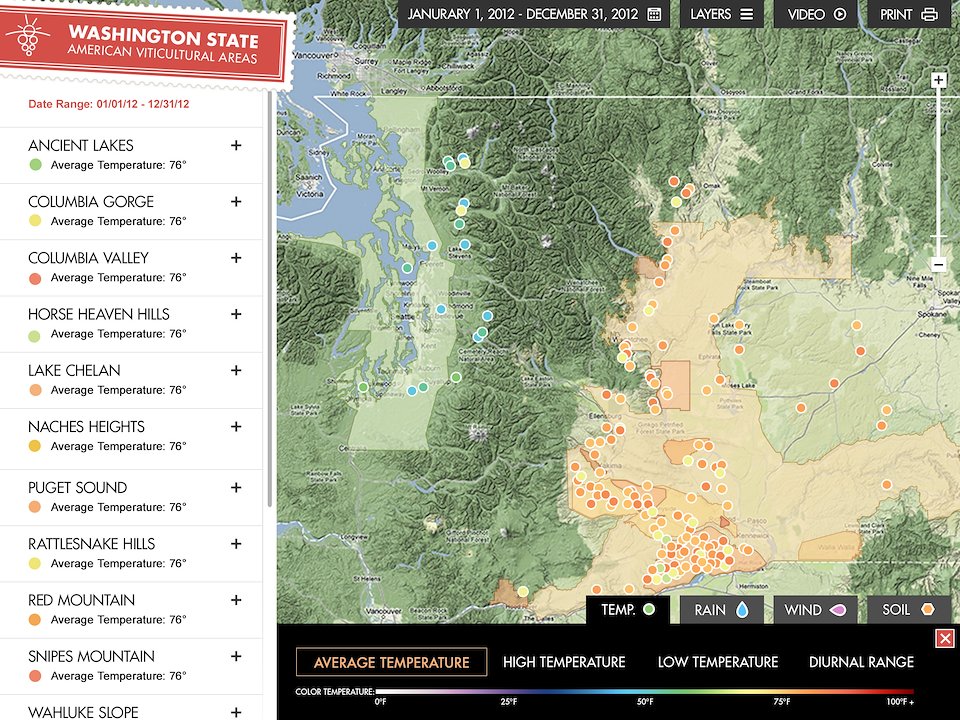Viewport: 960px width, 720px height.
Task: Select the Average Temperature tab
Action: [x=391, y=662]
